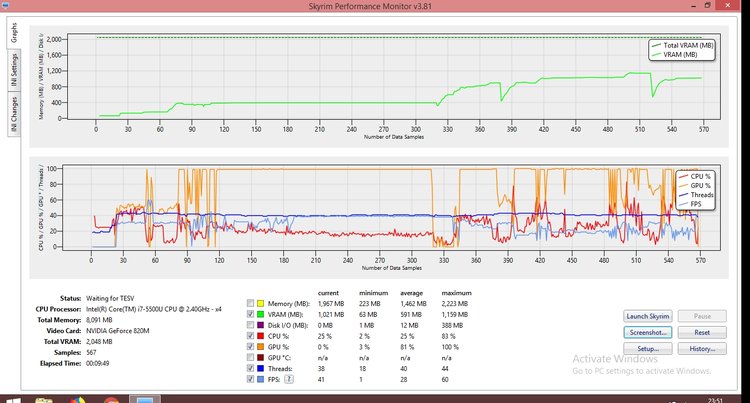
Task: Disable the VRAM (MB) checkbox
Action: click(250, 314)
